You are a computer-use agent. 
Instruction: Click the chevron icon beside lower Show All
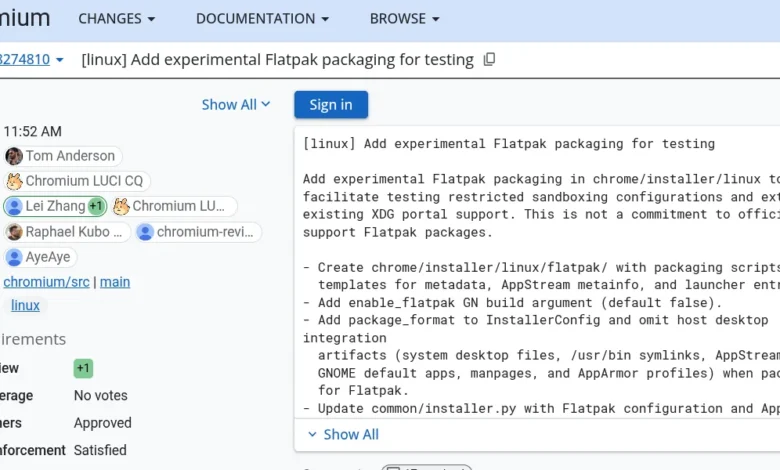click(312, 435)
